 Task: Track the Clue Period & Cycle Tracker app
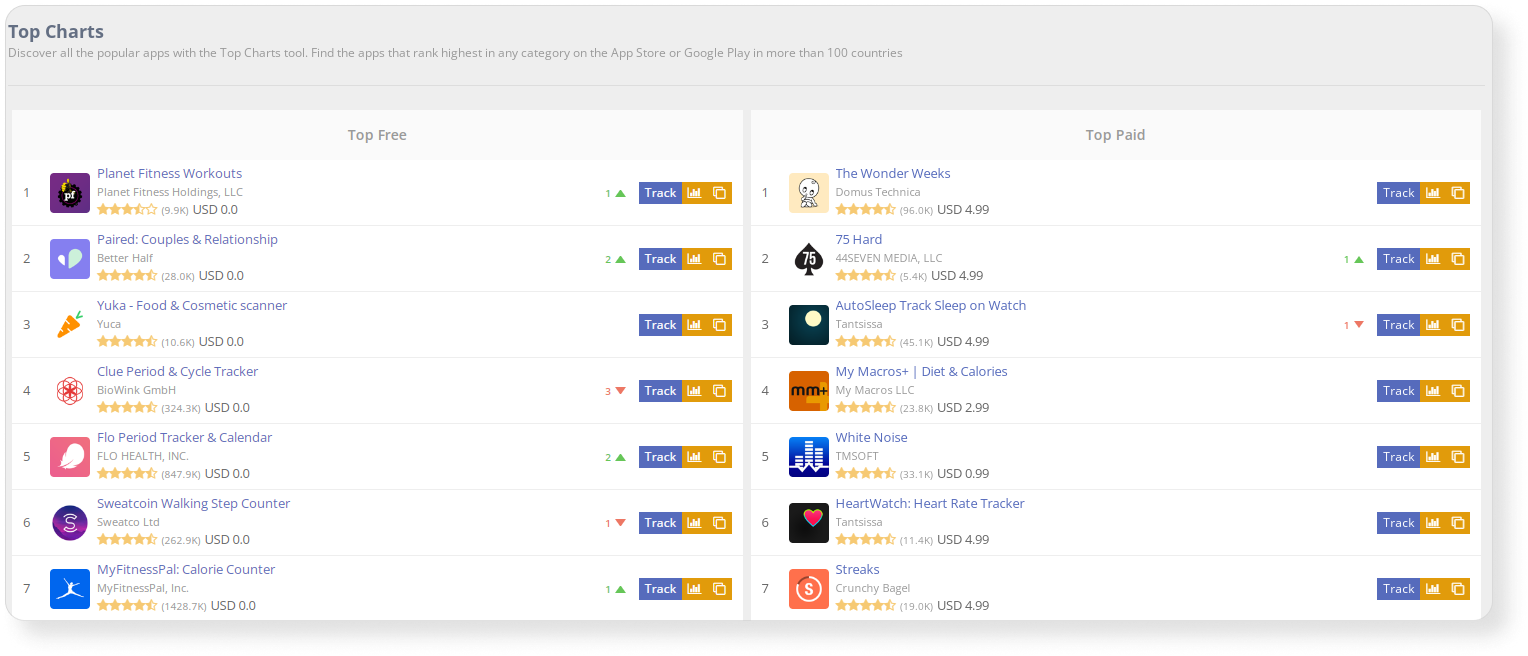click(x=660, y=391)
